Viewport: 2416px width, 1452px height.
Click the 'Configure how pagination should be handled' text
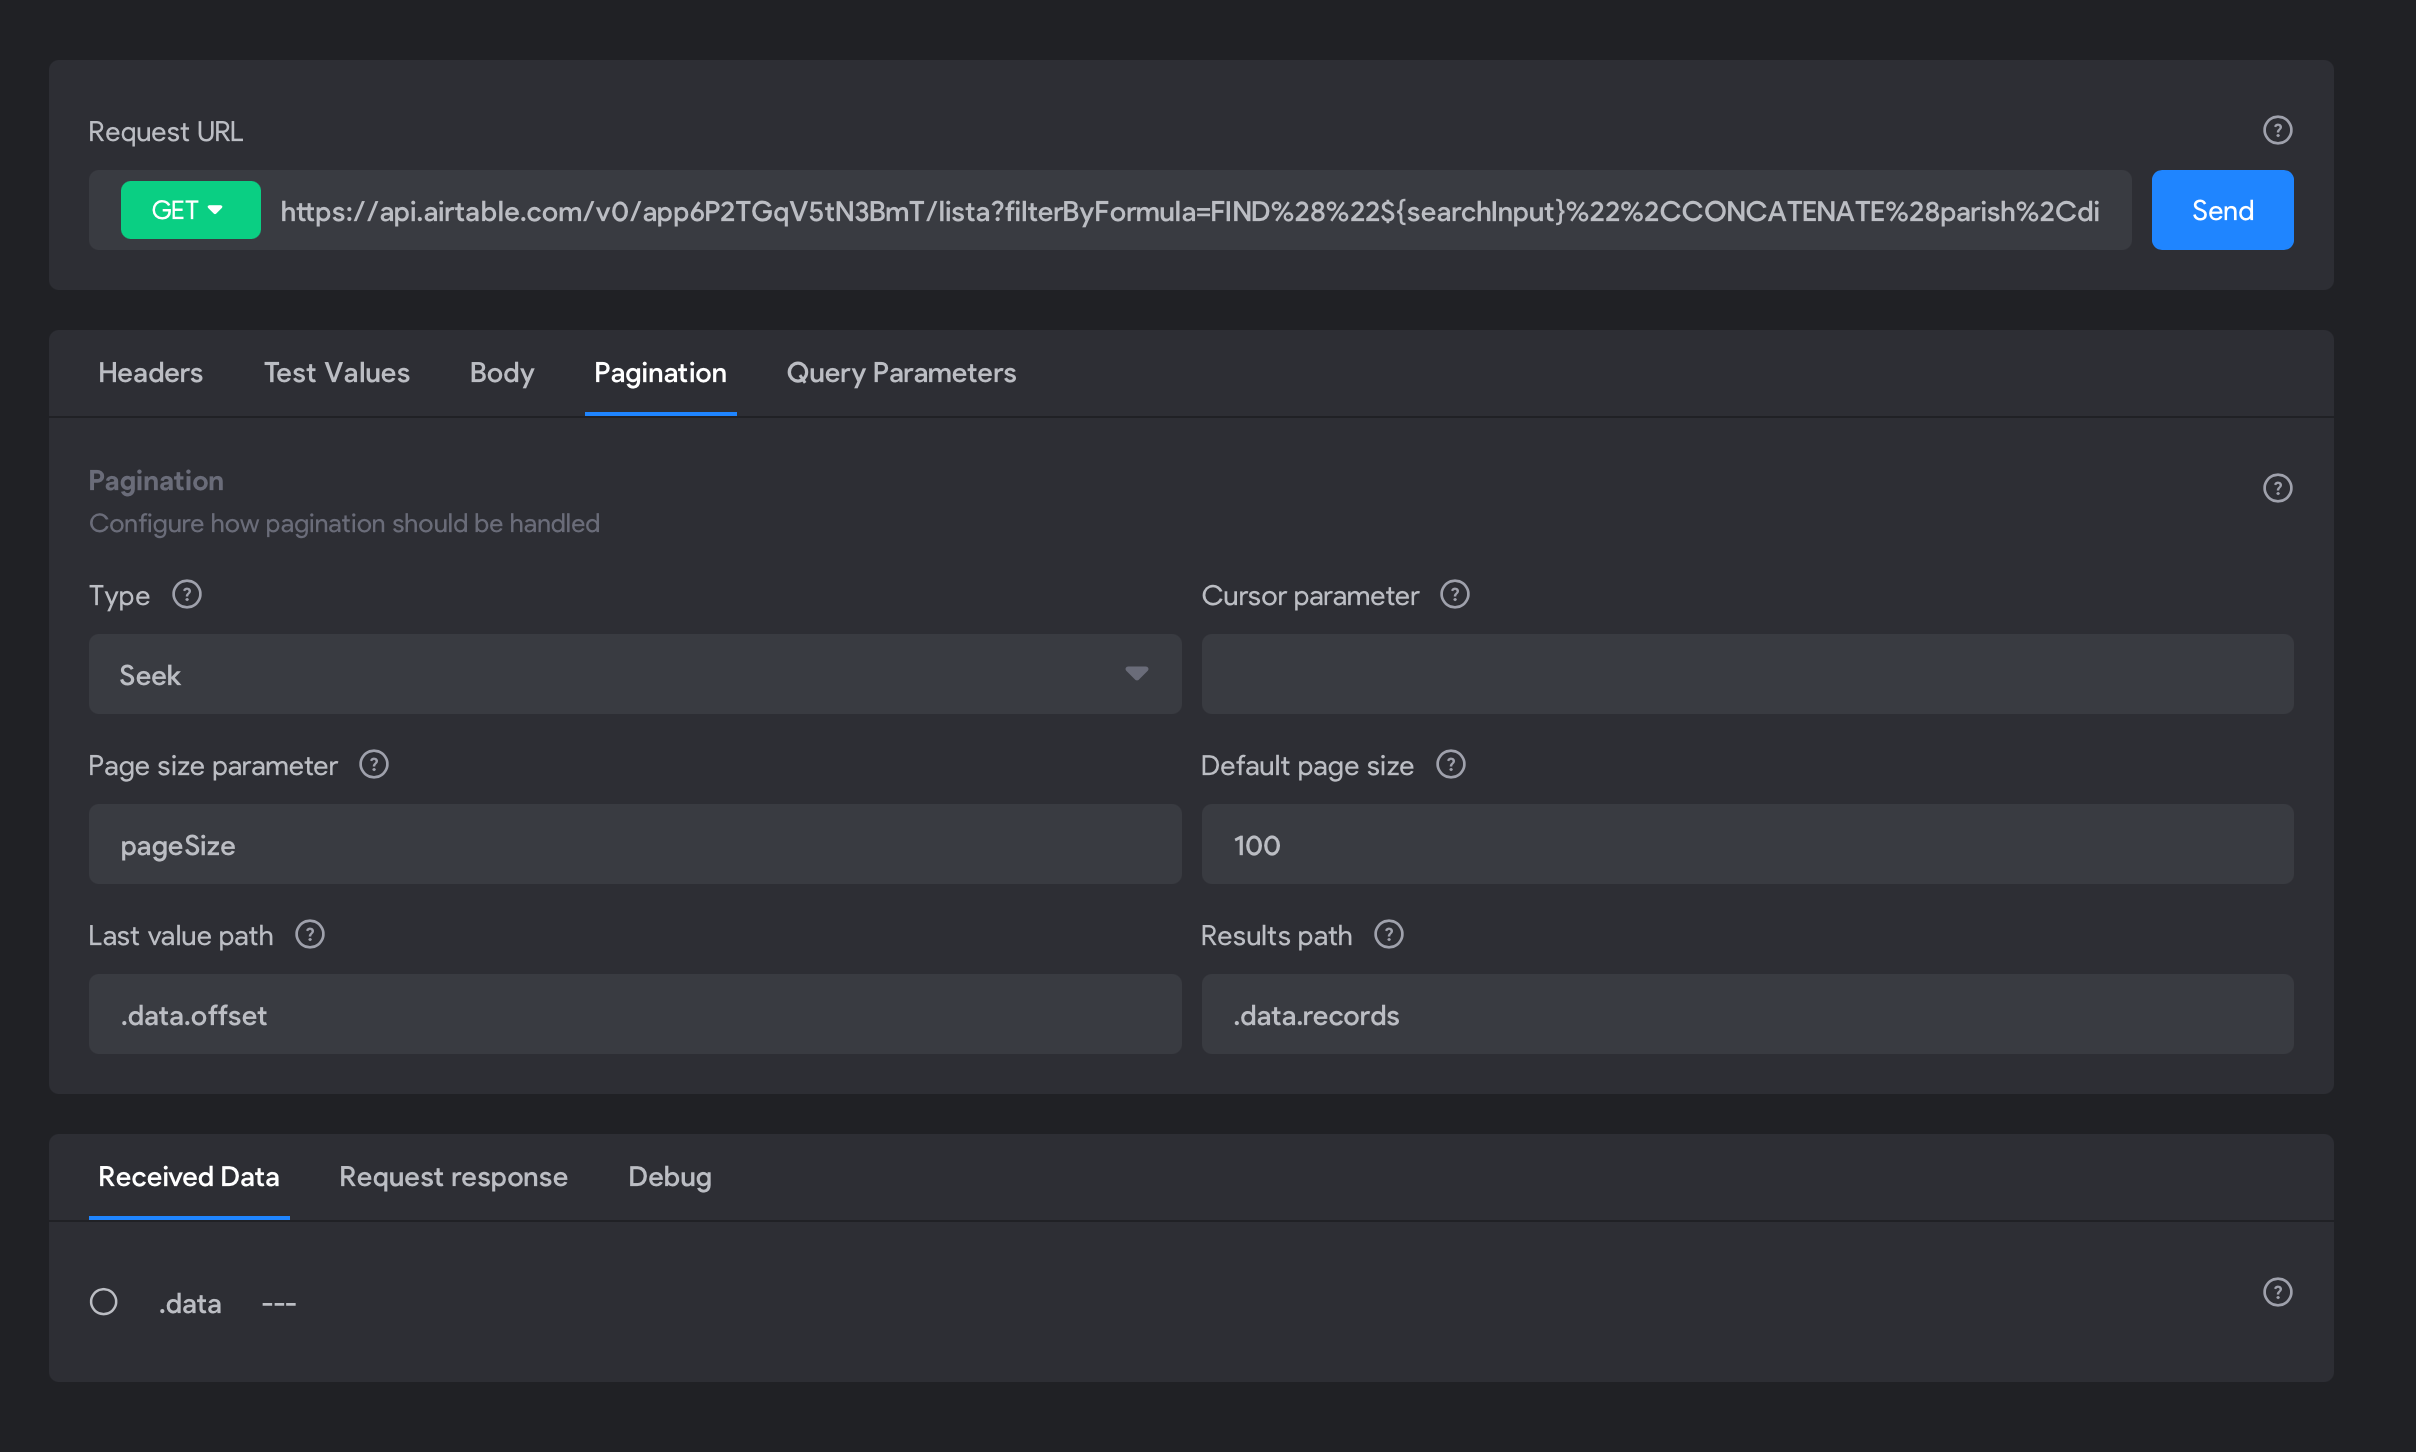[344, 523]
